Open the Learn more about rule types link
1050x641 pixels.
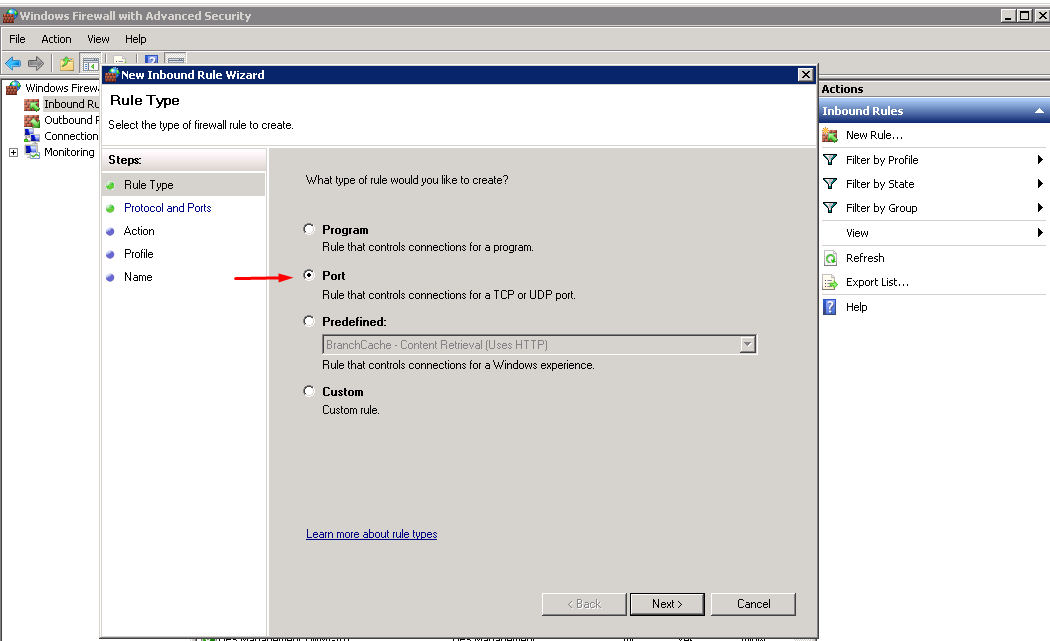pyautogui.click(x=371, y=534)
